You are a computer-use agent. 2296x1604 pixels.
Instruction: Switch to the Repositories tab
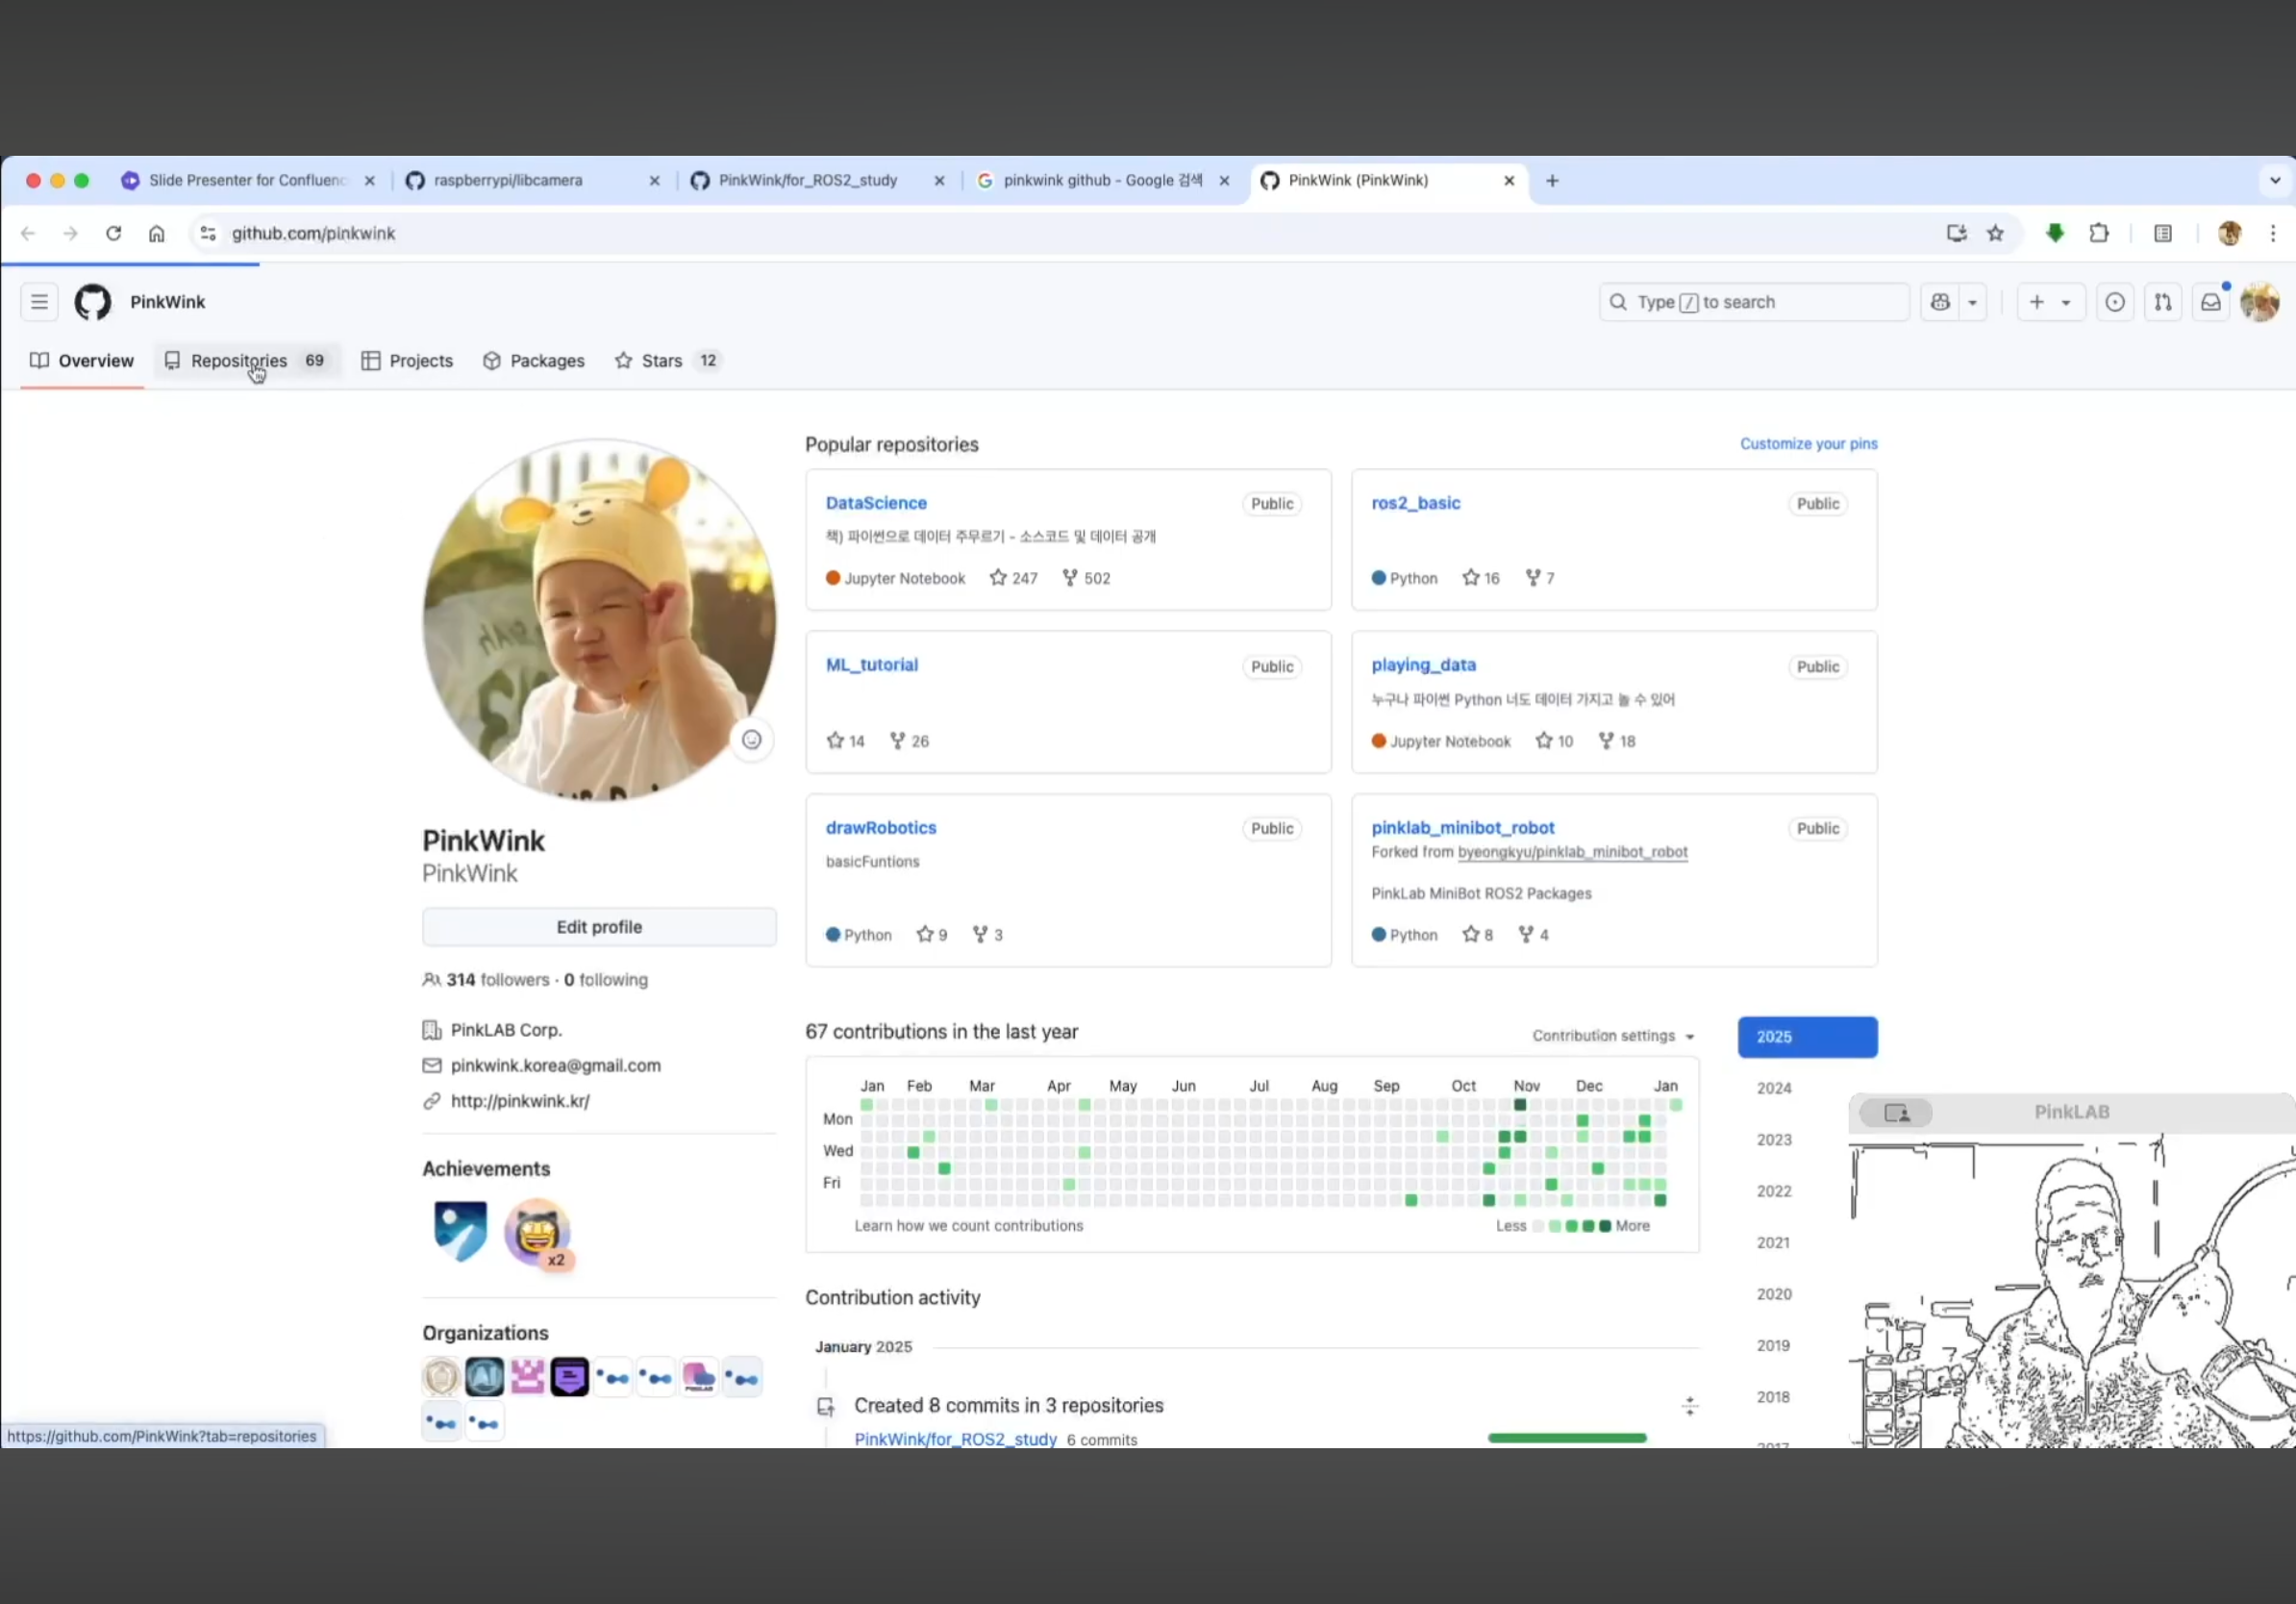pos(240,361)
